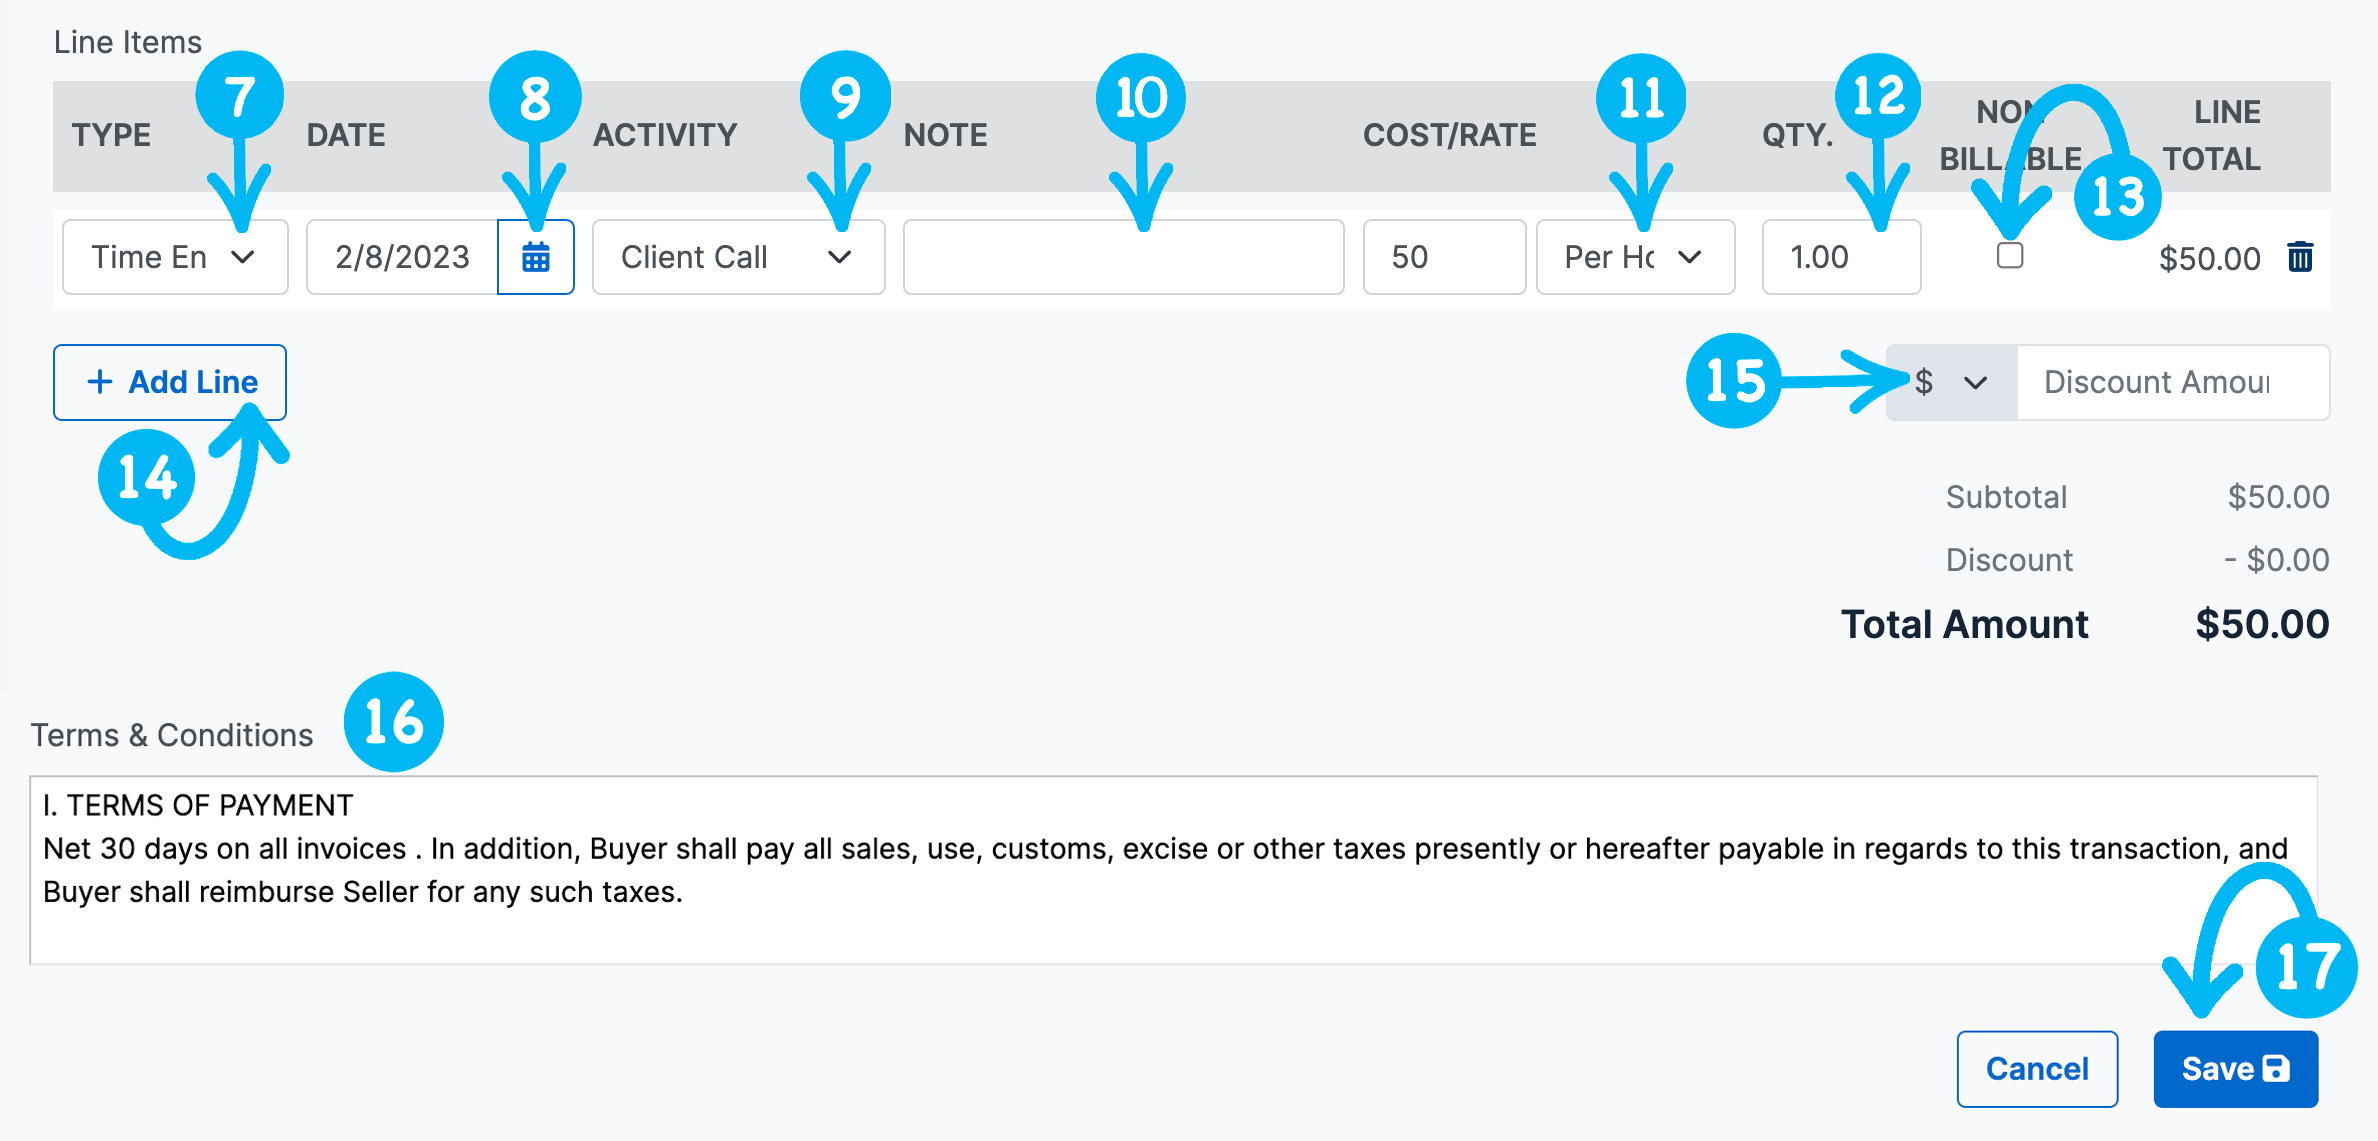This screenshot has width=2378, height=1141.
Task: Open the Time Entry type dropdown
Action: pos(175,257)
